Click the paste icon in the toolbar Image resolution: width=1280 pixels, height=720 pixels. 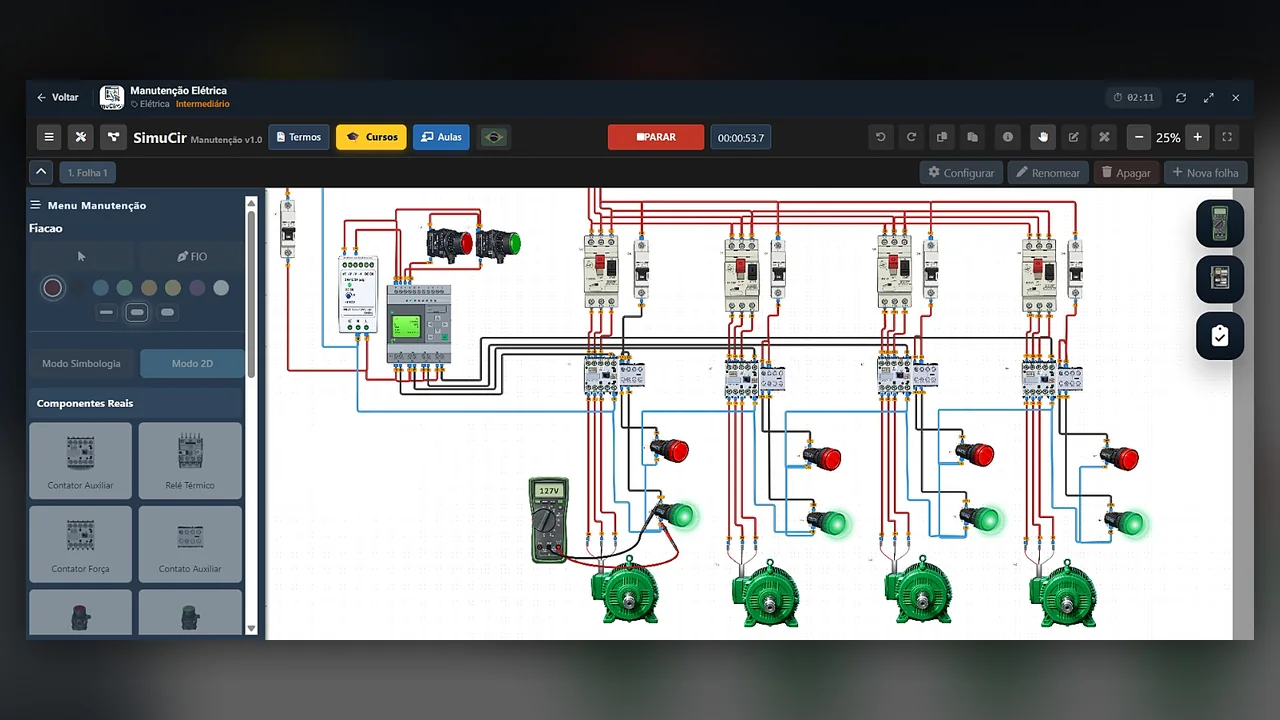973,137
